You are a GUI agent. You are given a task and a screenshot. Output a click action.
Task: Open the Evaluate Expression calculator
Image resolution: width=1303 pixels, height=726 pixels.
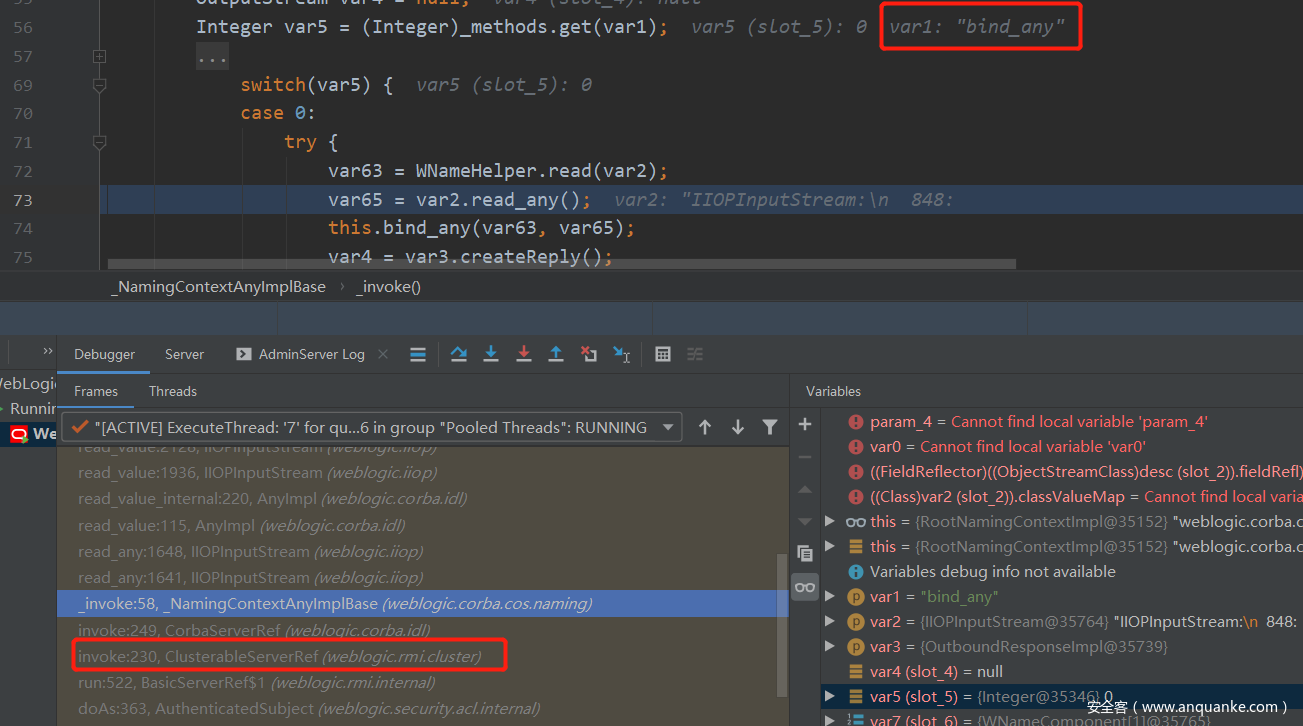[x=662, y=354]
